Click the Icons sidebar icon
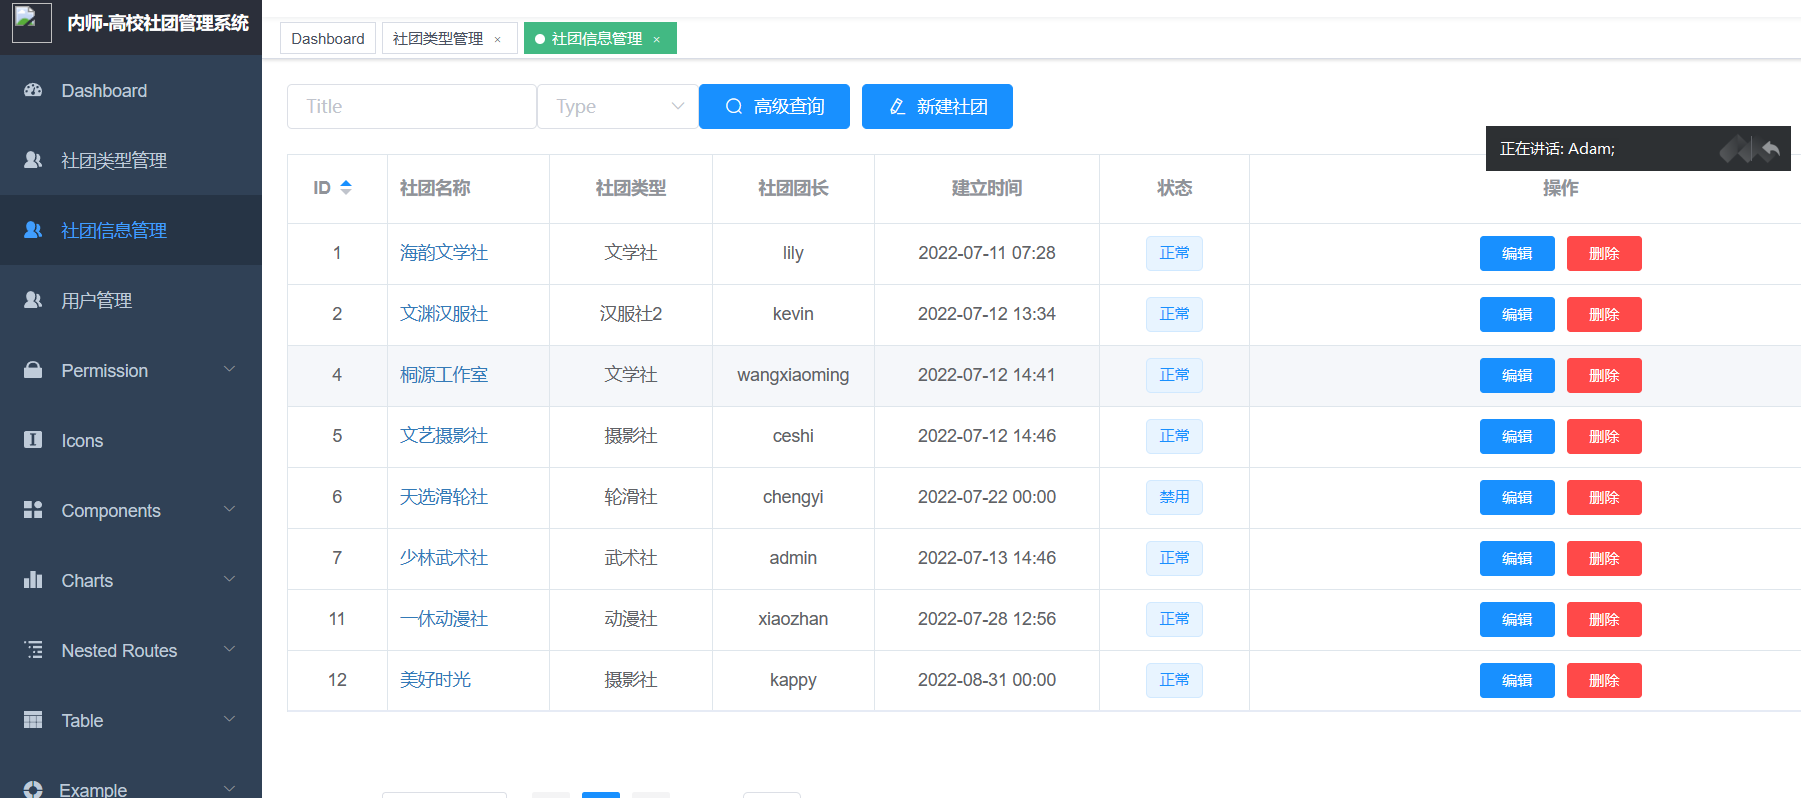1801x798 pixels. click(33, 440)
